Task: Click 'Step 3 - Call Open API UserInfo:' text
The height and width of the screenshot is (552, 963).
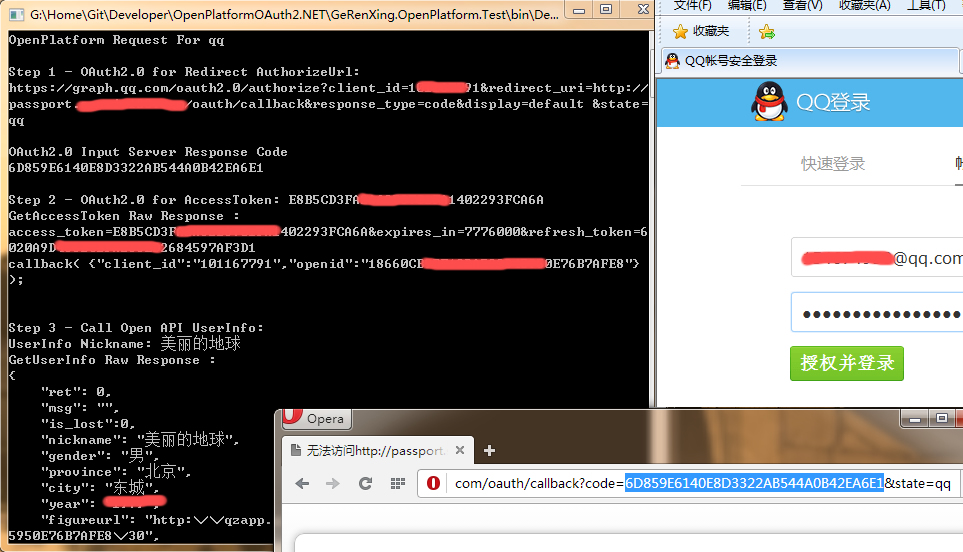Action: point(136,328)
